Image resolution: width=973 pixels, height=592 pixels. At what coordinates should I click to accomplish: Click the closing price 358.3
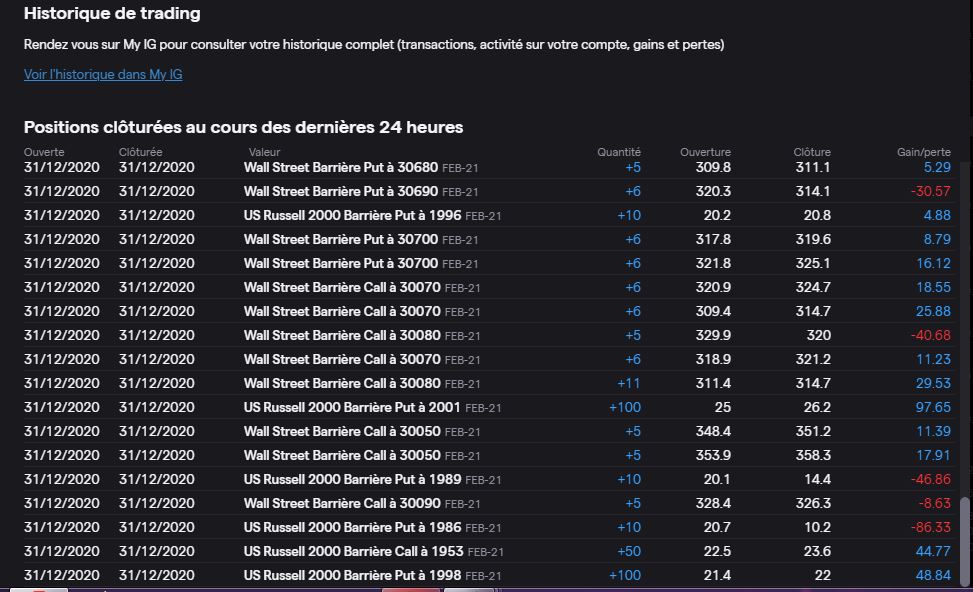(813, 455)
